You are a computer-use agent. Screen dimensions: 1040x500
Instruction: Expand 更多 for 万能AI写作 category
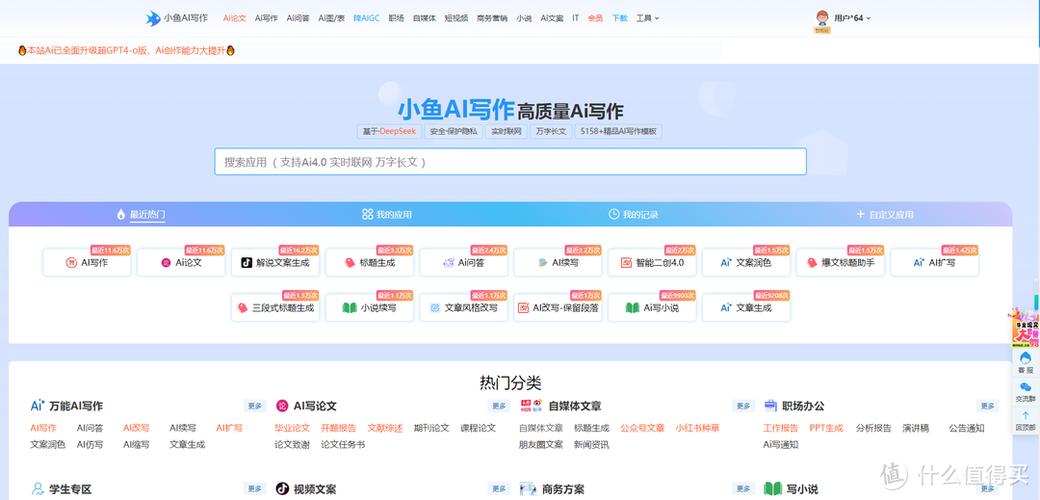click(x=255, y=406)
